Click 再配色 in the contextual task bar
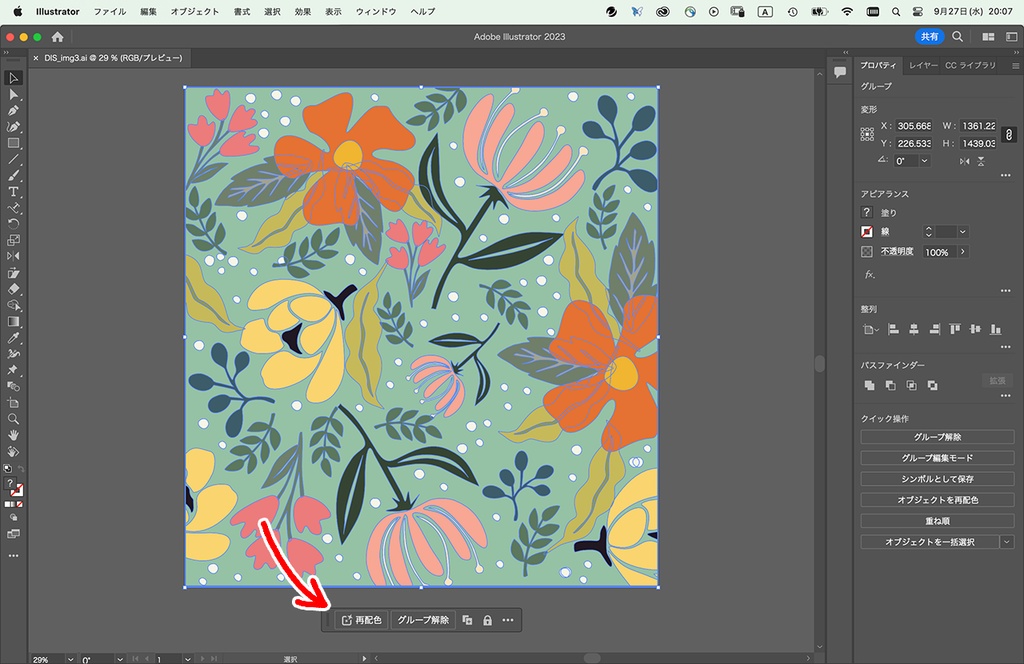Image resolution: width=1024 pixels, height=664 pixels. (362, 620)
